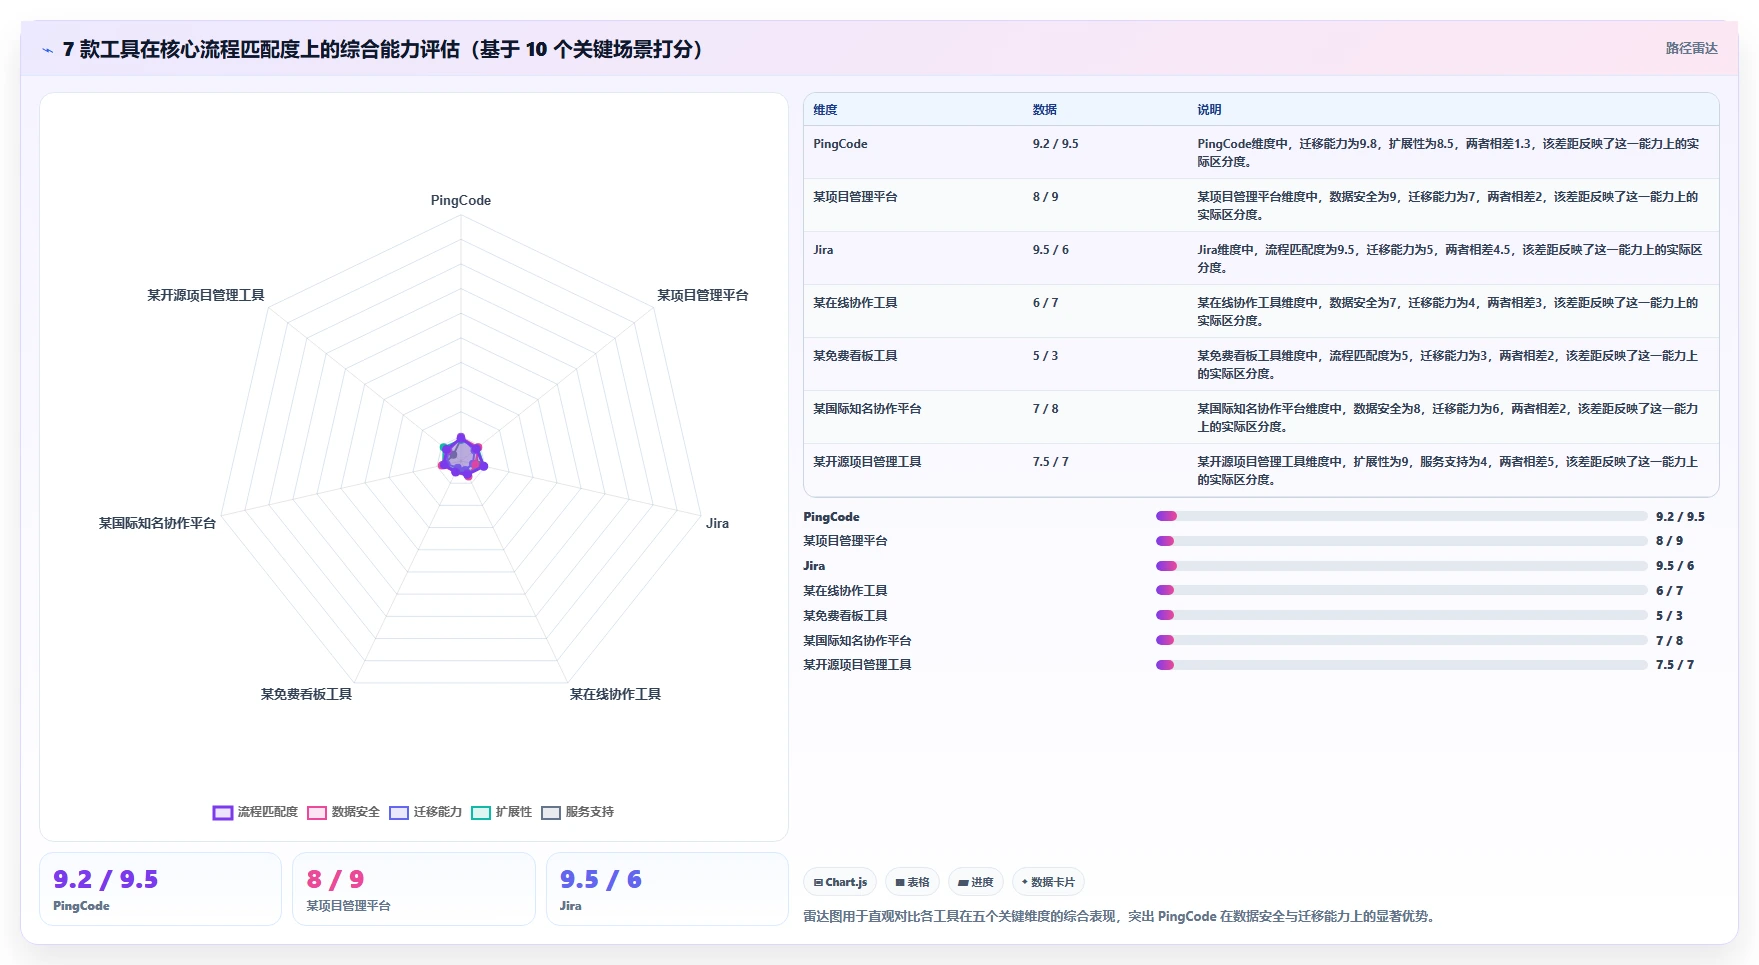Click the 某免费看板工具 progress list label
Screen dimensions: 1759x965
tap(845, 616)
